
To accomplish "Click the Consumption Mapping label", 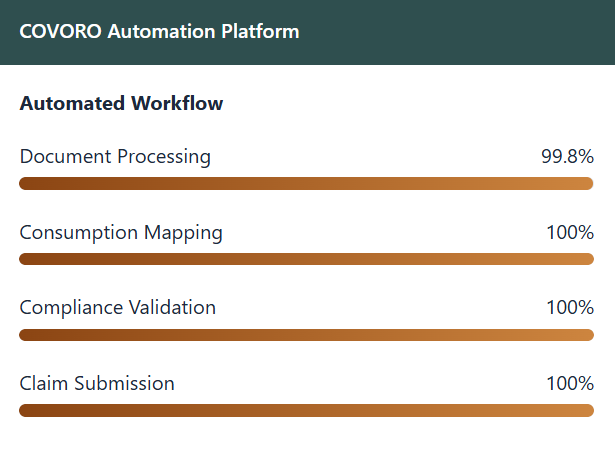I will point(121,233).
